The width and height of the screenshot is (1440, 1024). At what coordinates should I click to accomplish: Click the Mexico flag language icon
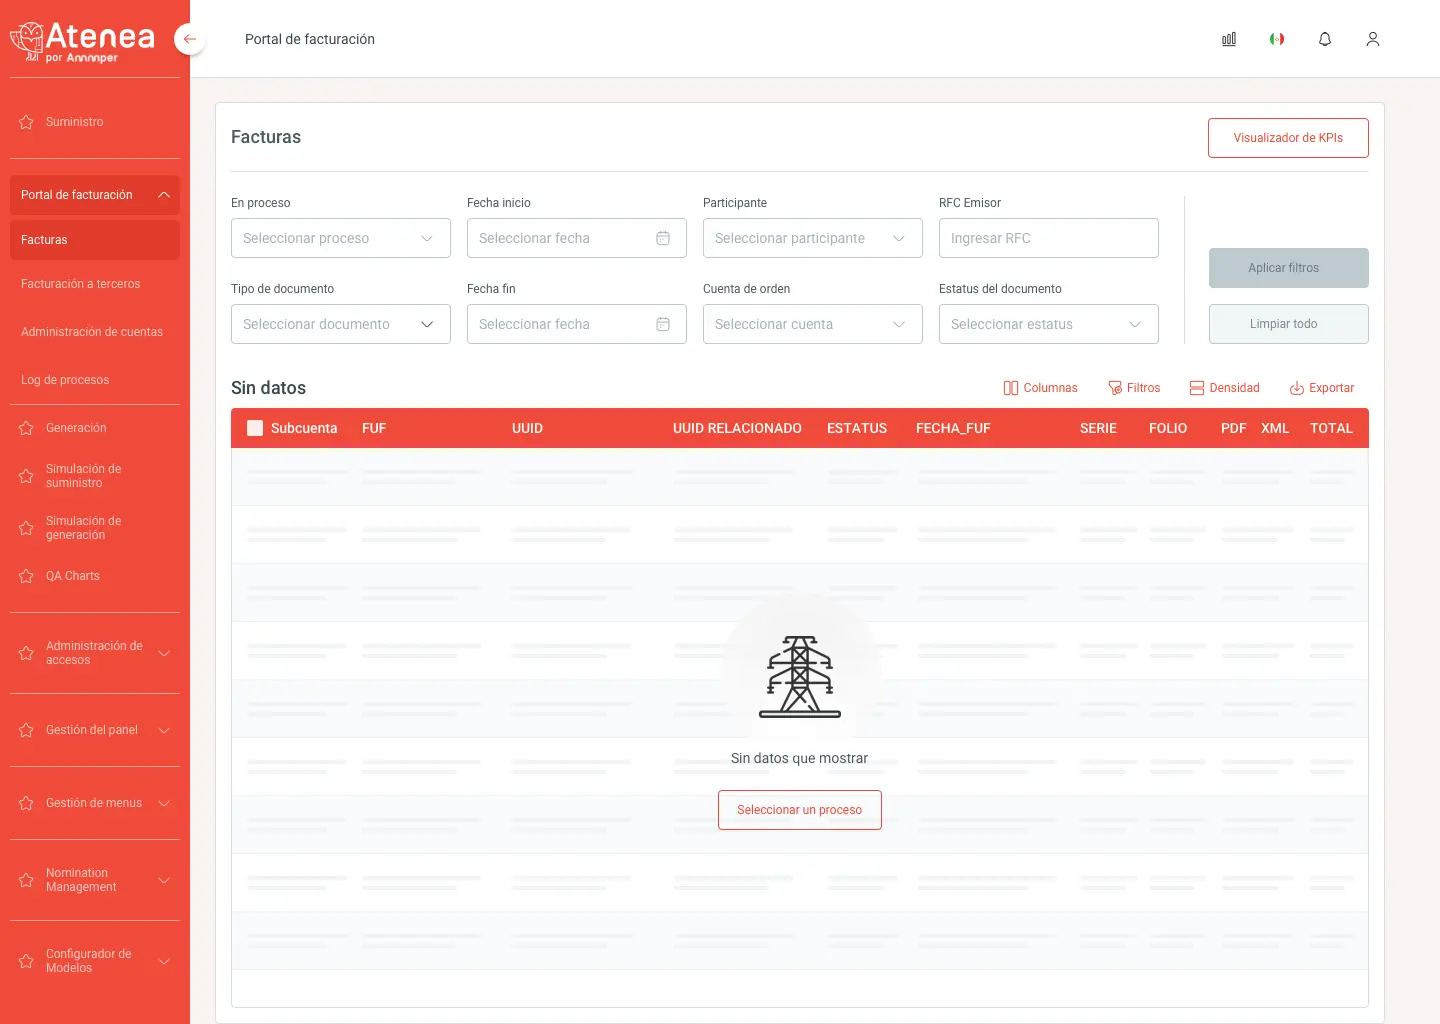[1277, 39]
